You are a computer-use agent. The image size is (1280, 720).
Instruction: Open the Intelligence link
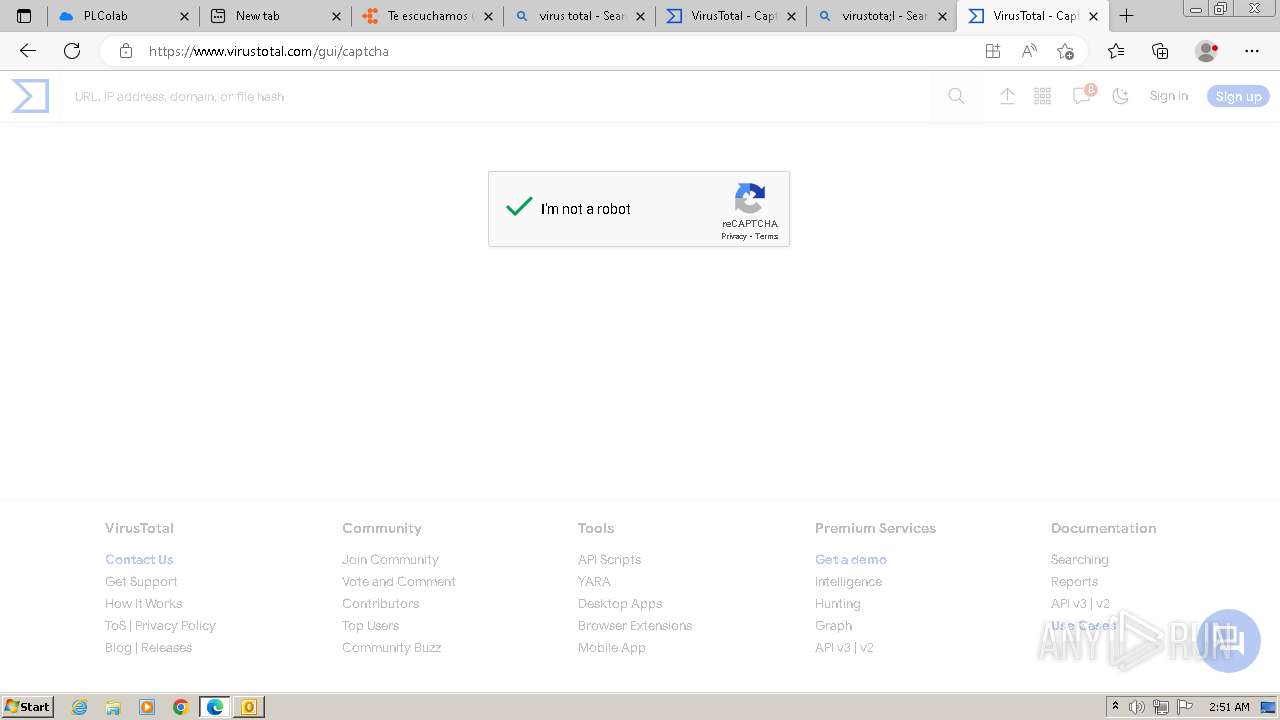(x=849, y=581)
